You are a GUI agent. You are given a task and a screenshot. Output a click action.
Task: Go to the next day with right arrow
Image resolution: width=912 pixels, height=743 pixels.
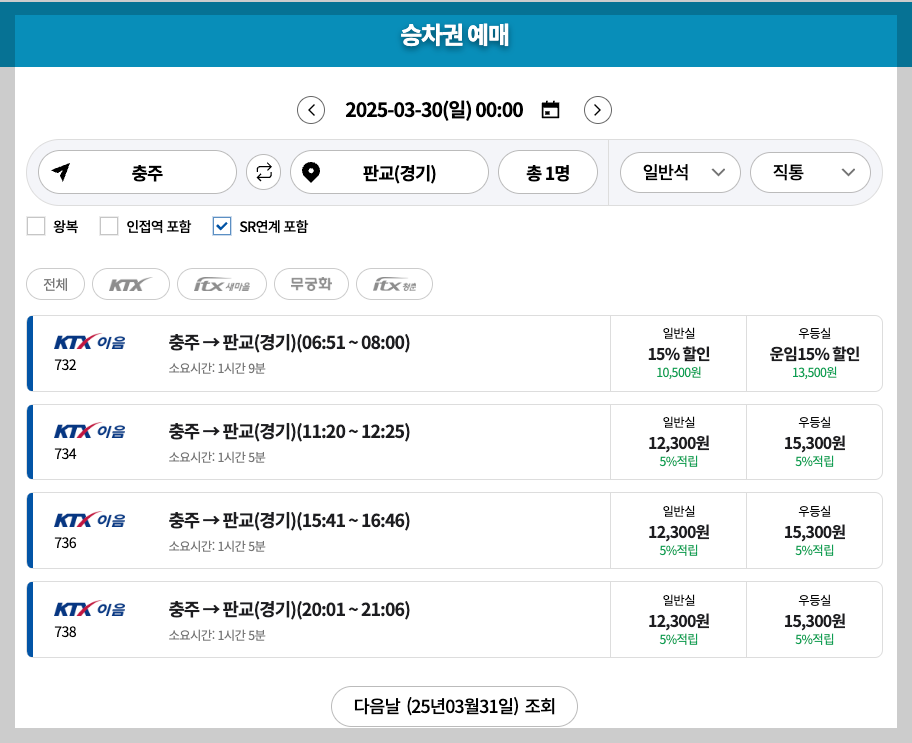click(598, 110)
